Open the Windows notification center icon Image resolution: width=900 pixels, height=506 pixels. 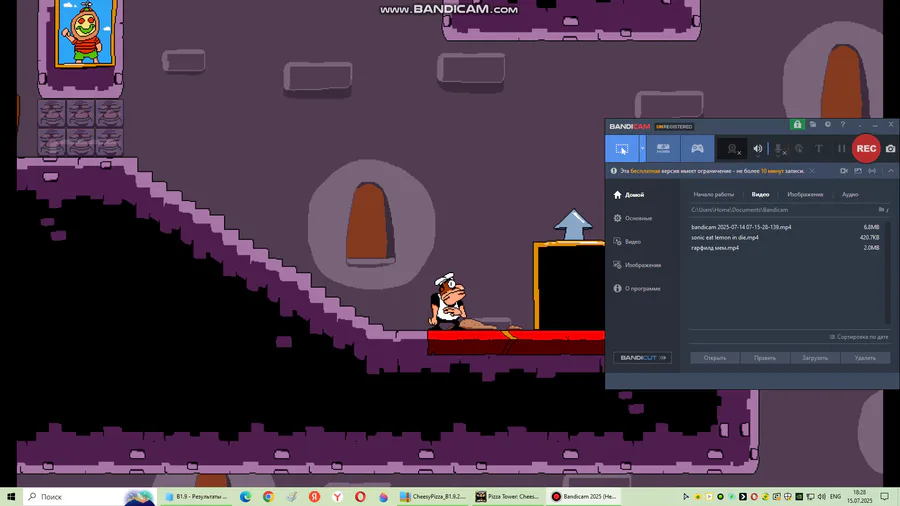(x=885, y=497)
